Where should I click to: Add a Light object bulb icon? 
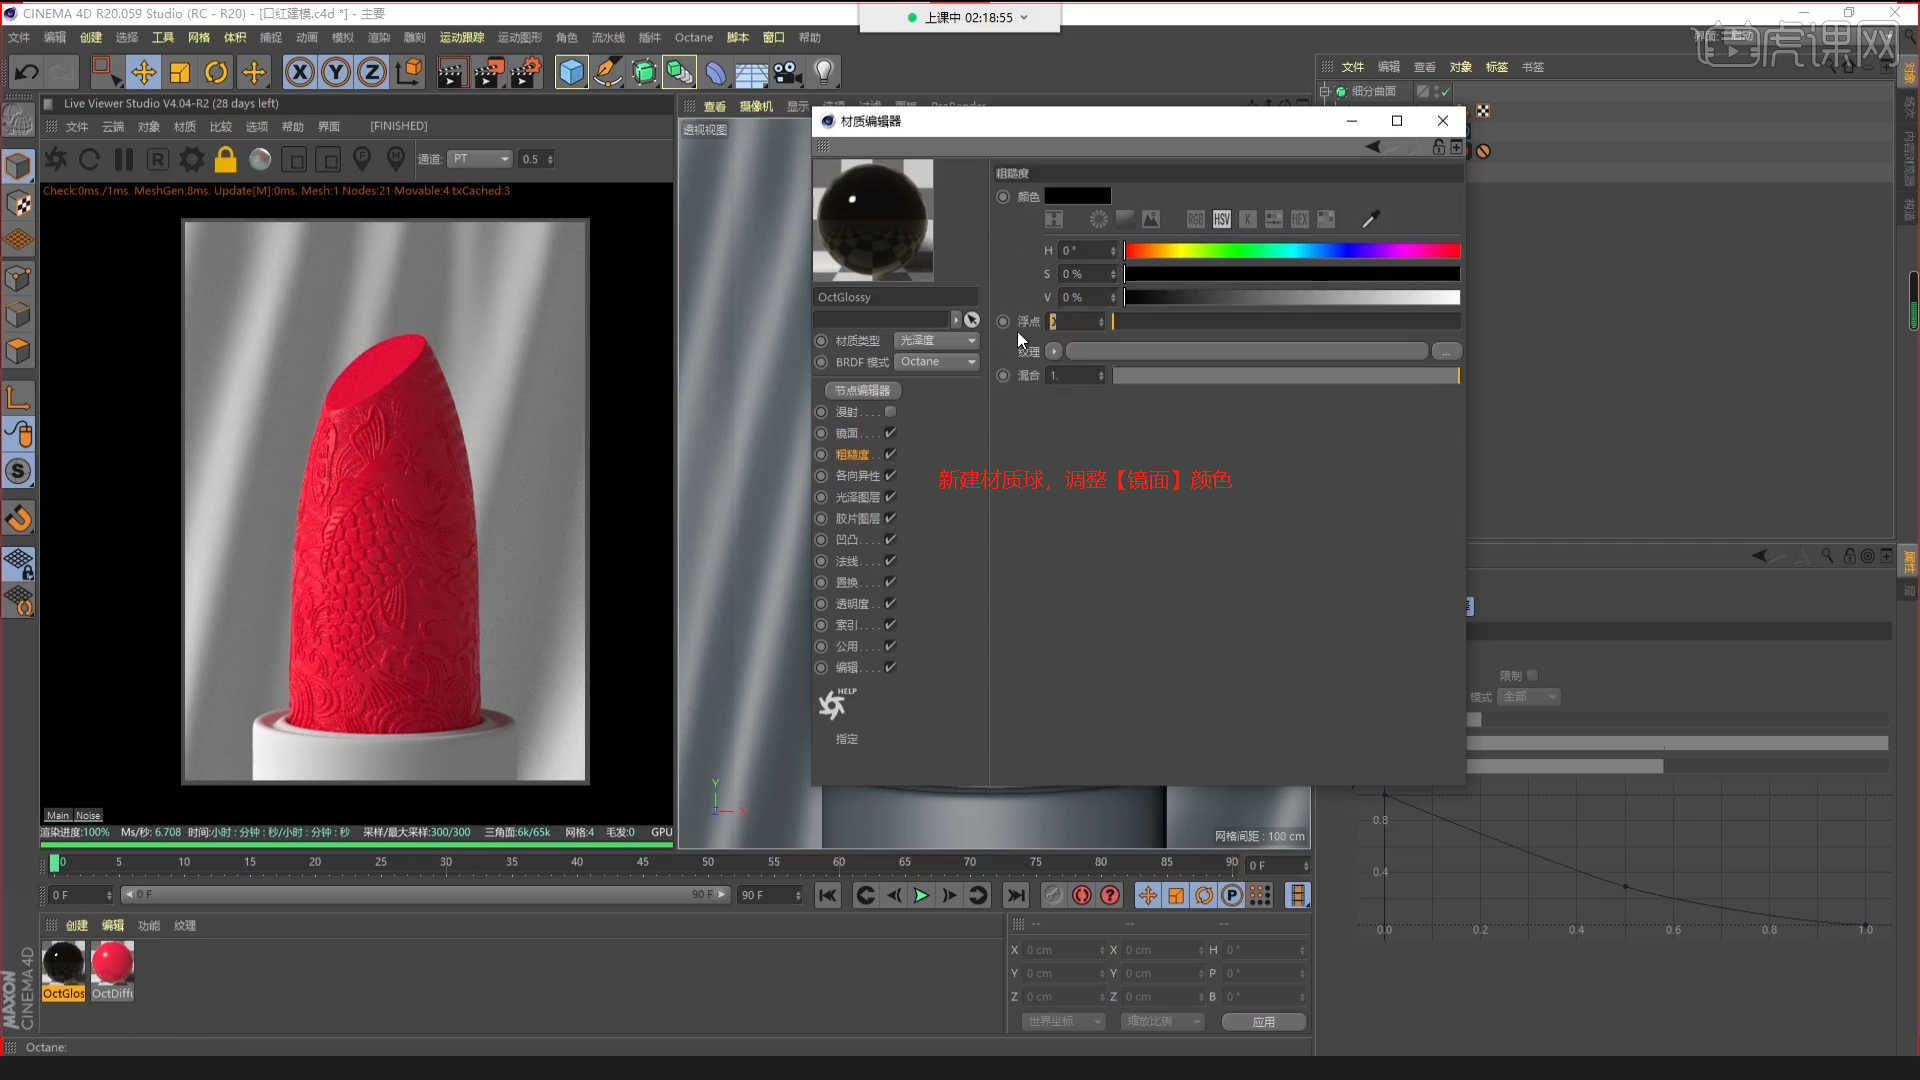(x=823, y=72)
